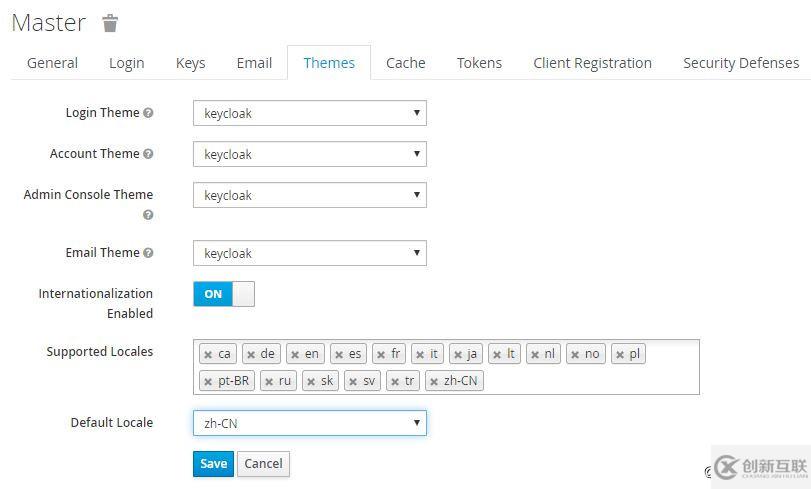Image resolution: width=811 pixels, height=489 pixels.
Task: Click the Login Theme help icon
Action: [148, 113]
